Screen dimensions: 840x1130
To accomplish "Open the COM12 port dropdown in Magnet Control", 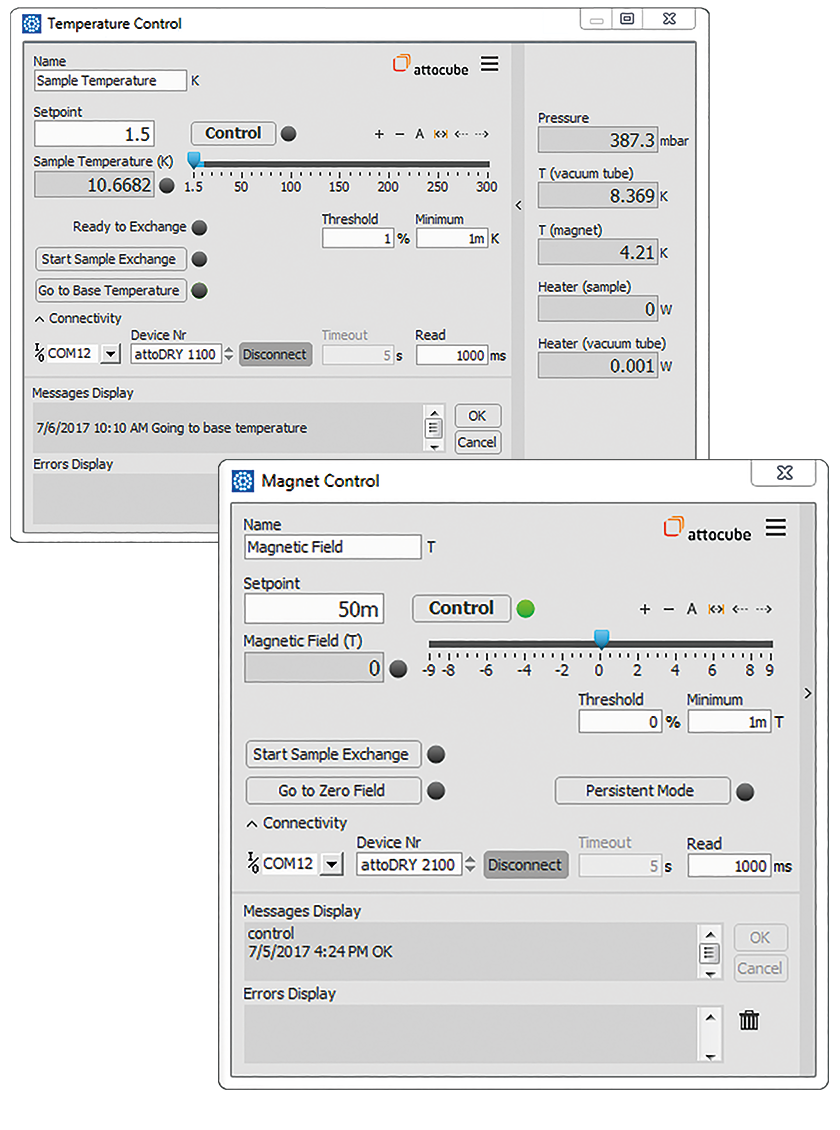I will pos(332,864).
